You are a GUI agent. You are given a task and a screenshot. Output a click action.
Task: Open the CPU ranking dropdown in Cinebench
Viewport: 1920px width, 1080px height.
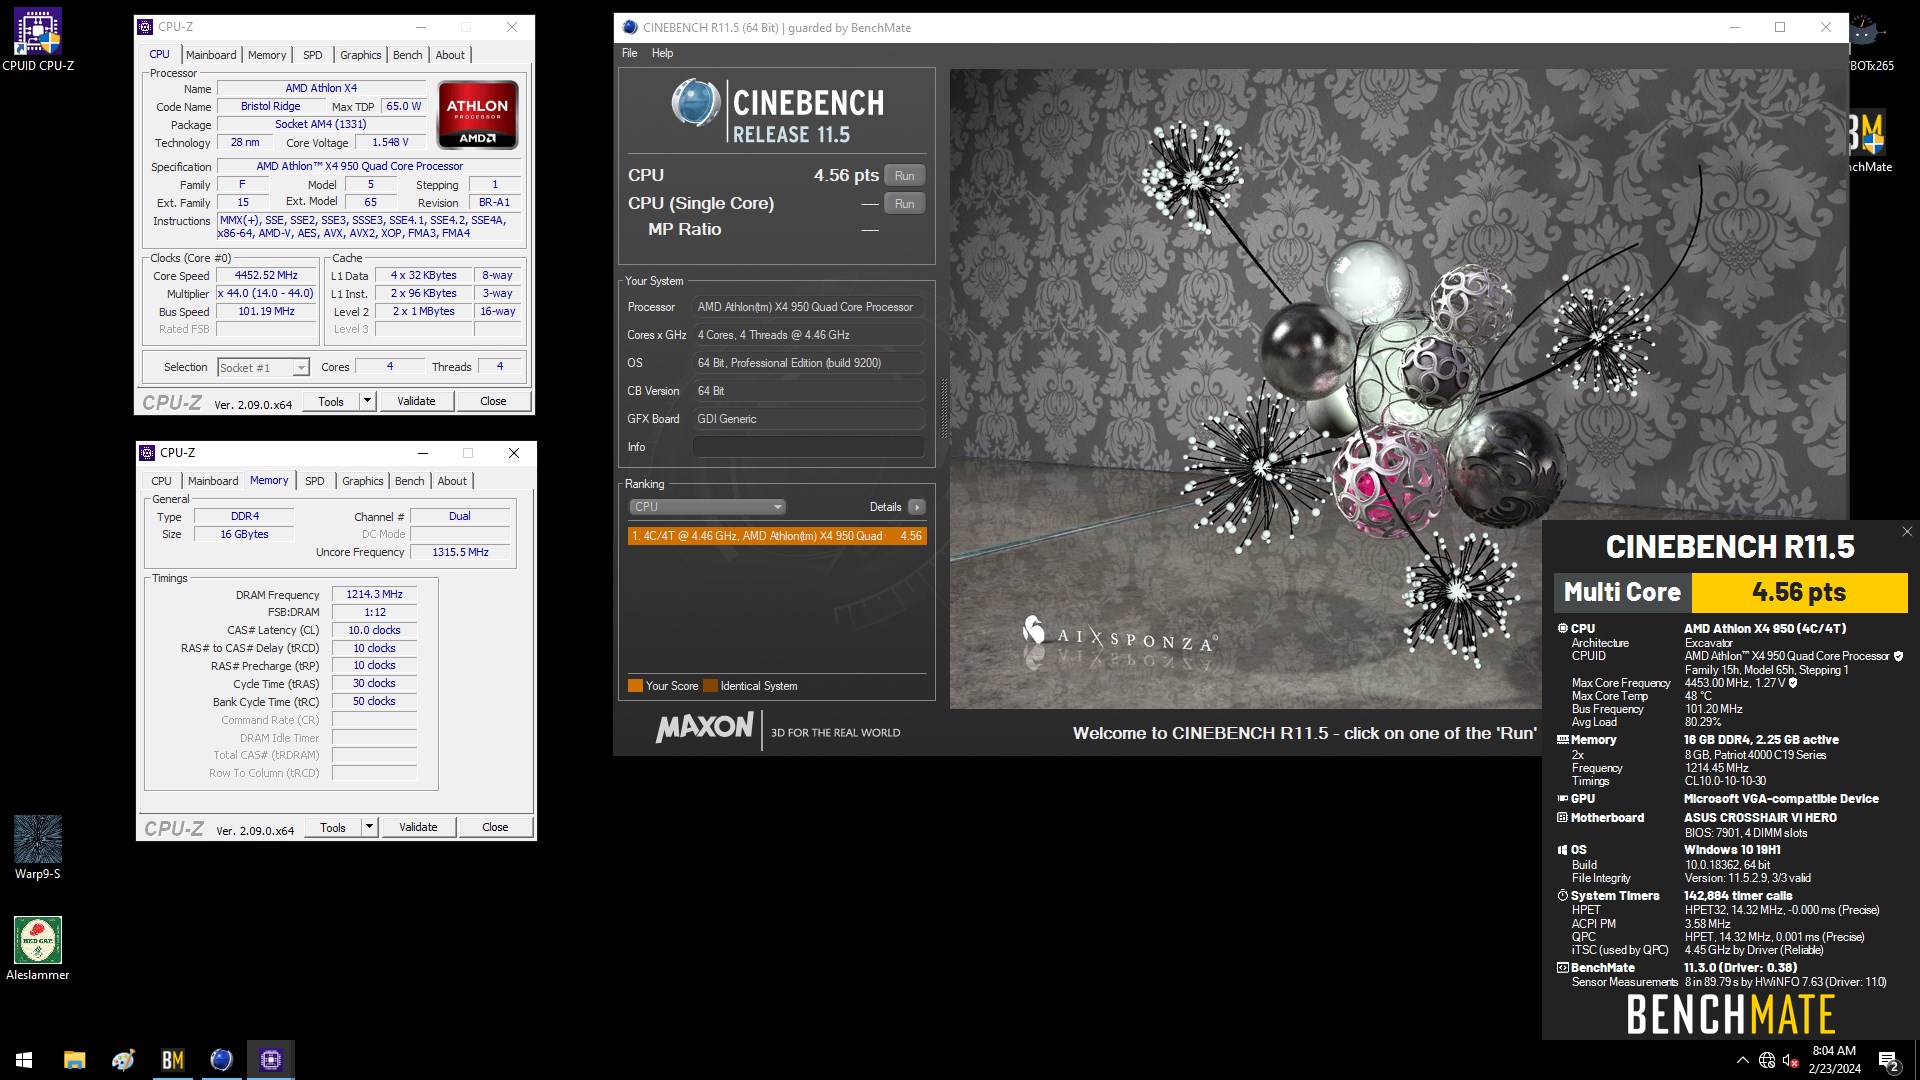(707, 507)
